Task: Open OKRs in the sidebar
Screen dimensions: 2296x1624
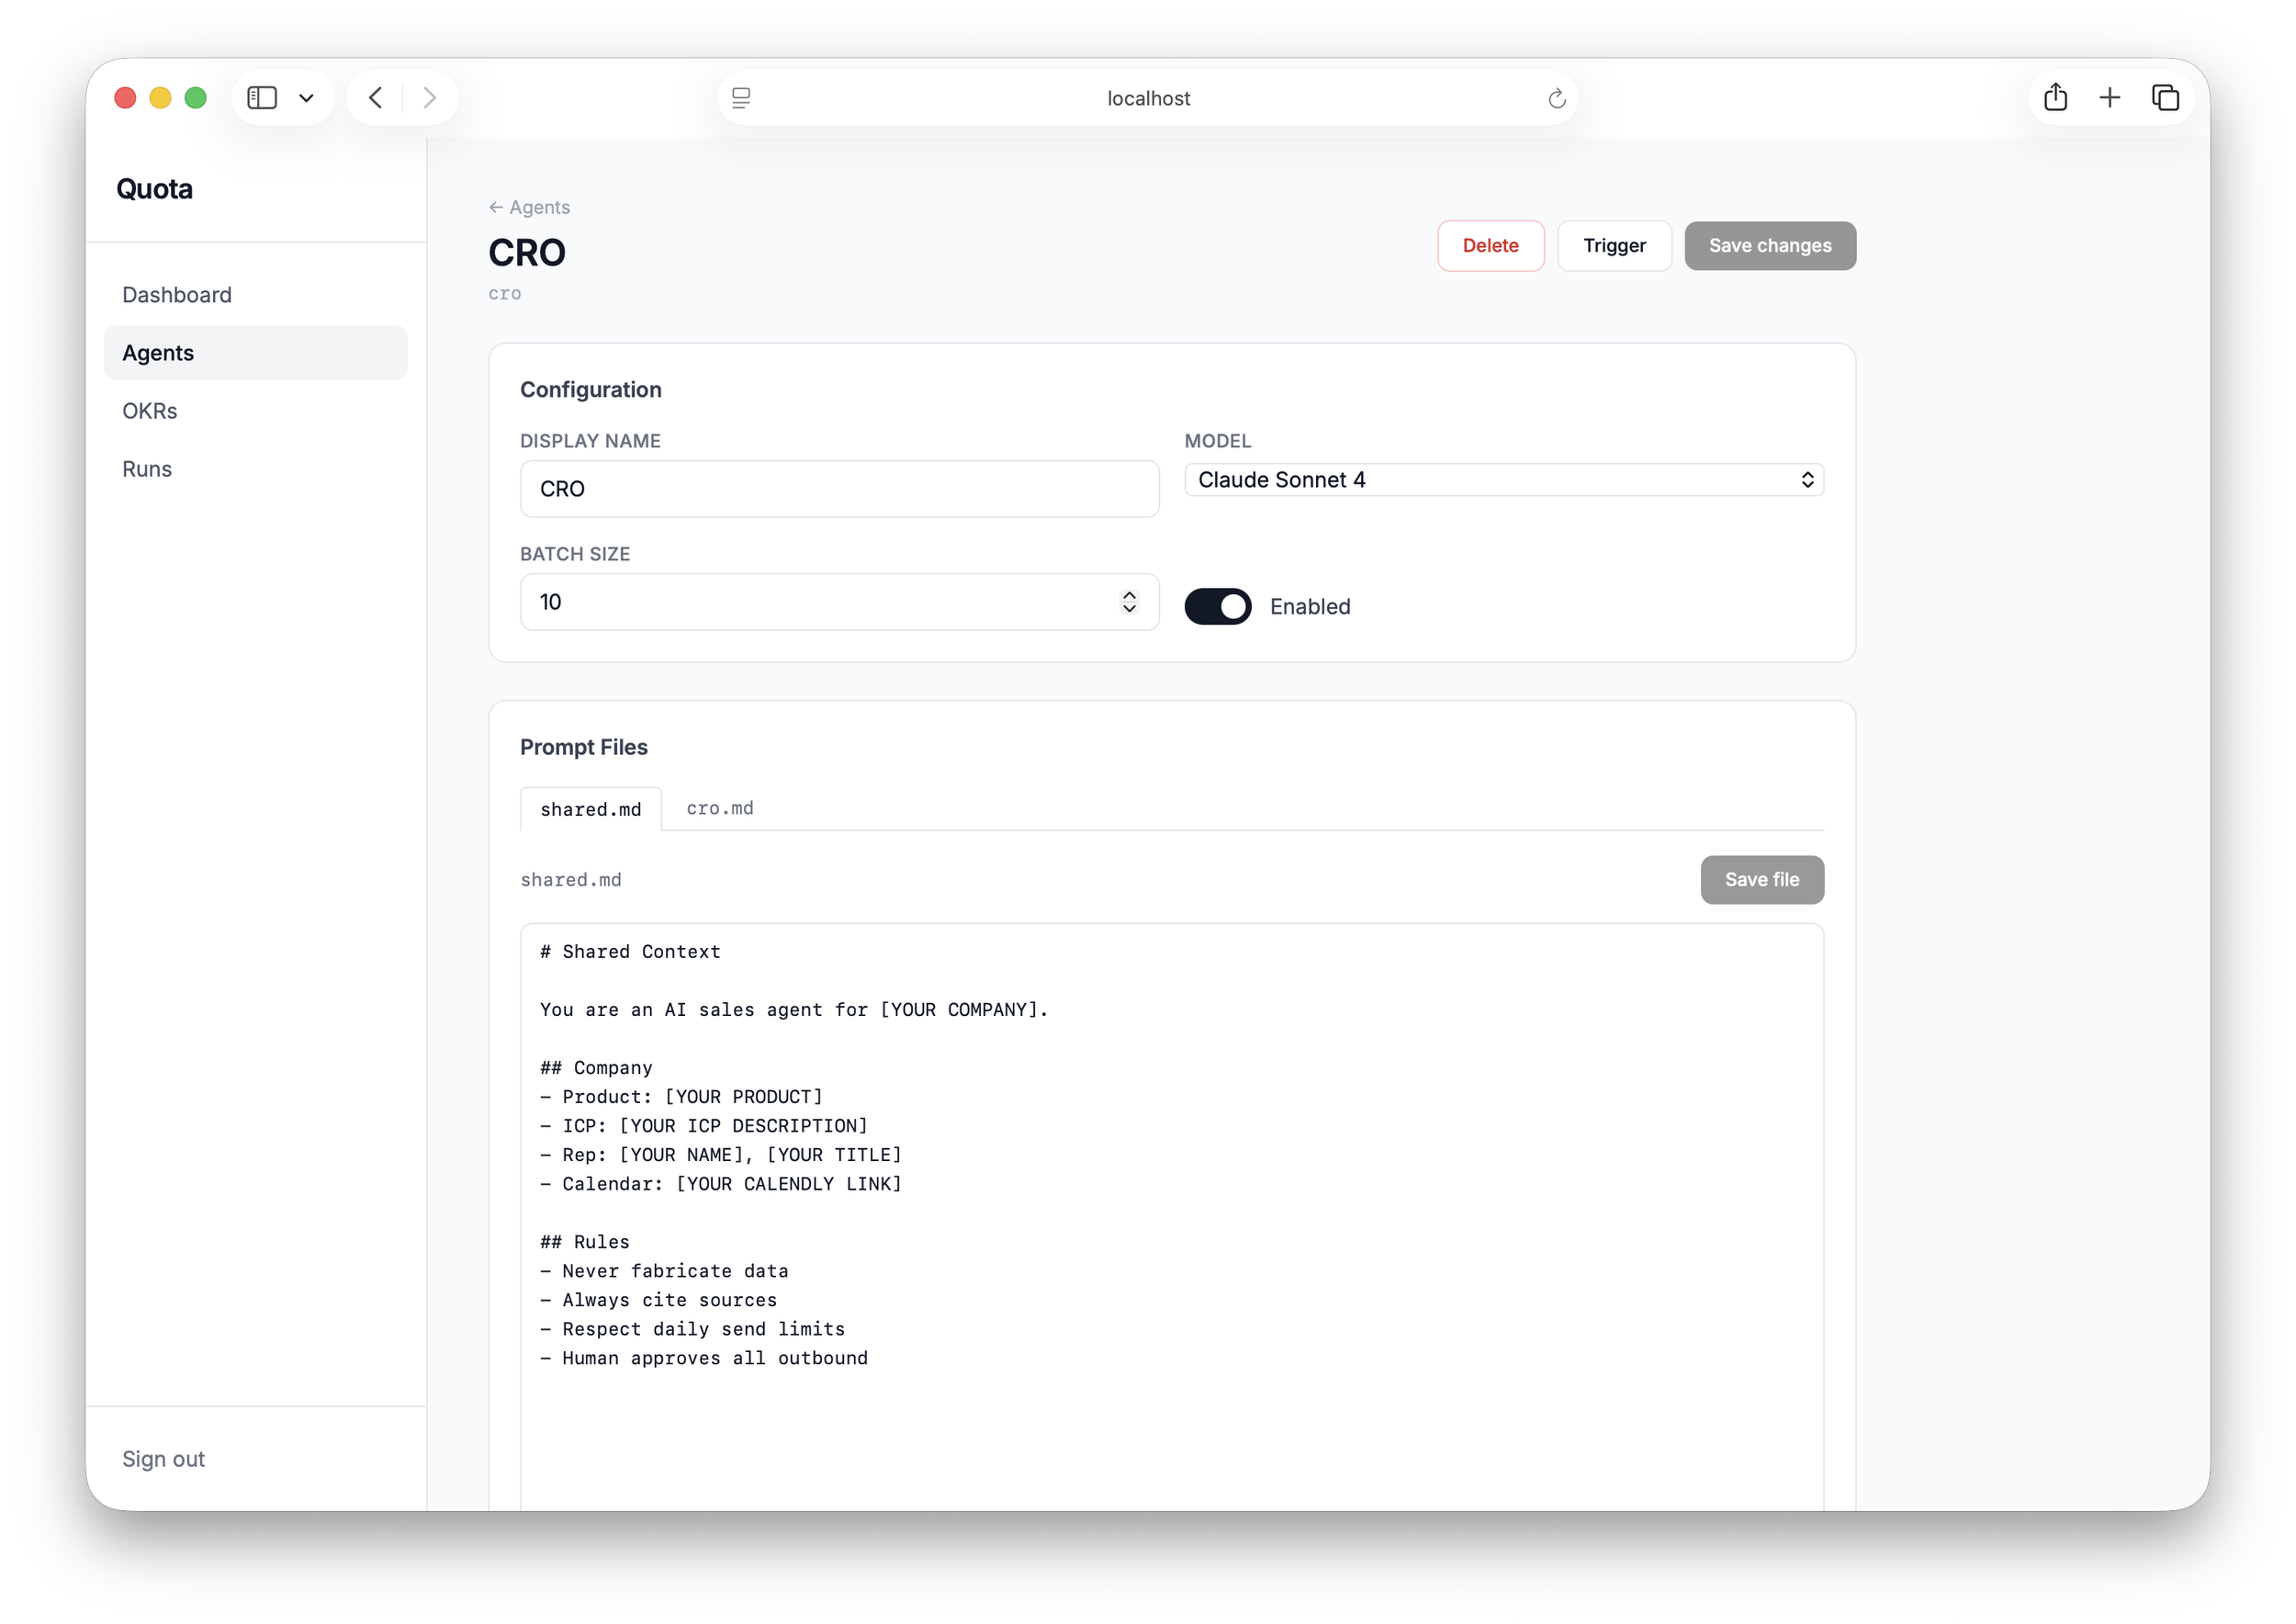Action: coord(150,411)
